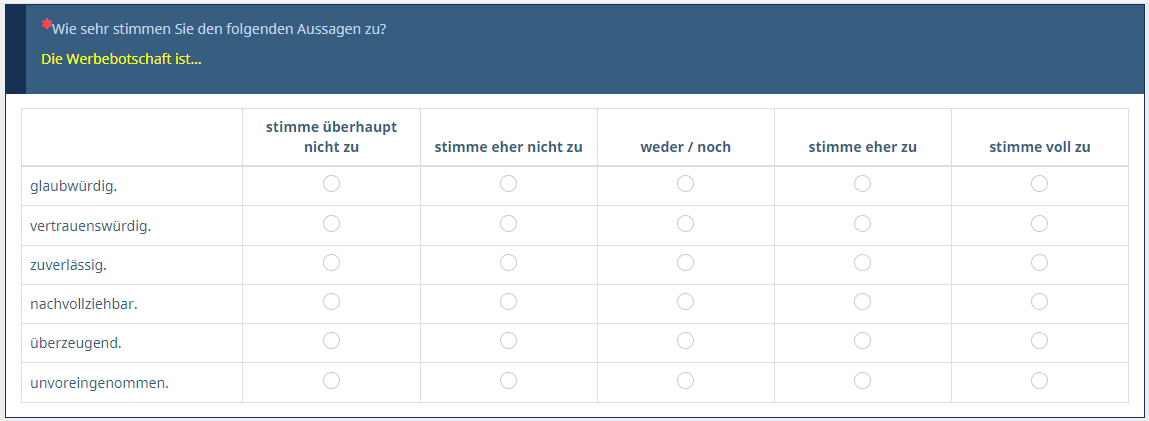1149x421 pixels.
Task: Select 'stimme eher zu' for vertrauenswürdig
Action: point(862,223)
